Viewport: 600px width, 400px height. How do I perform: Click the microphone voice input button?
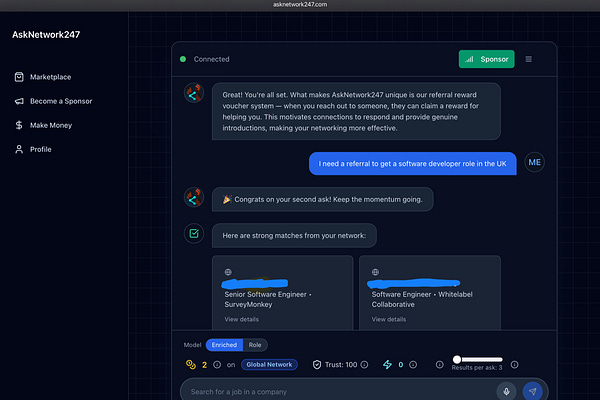pos(506,392)
